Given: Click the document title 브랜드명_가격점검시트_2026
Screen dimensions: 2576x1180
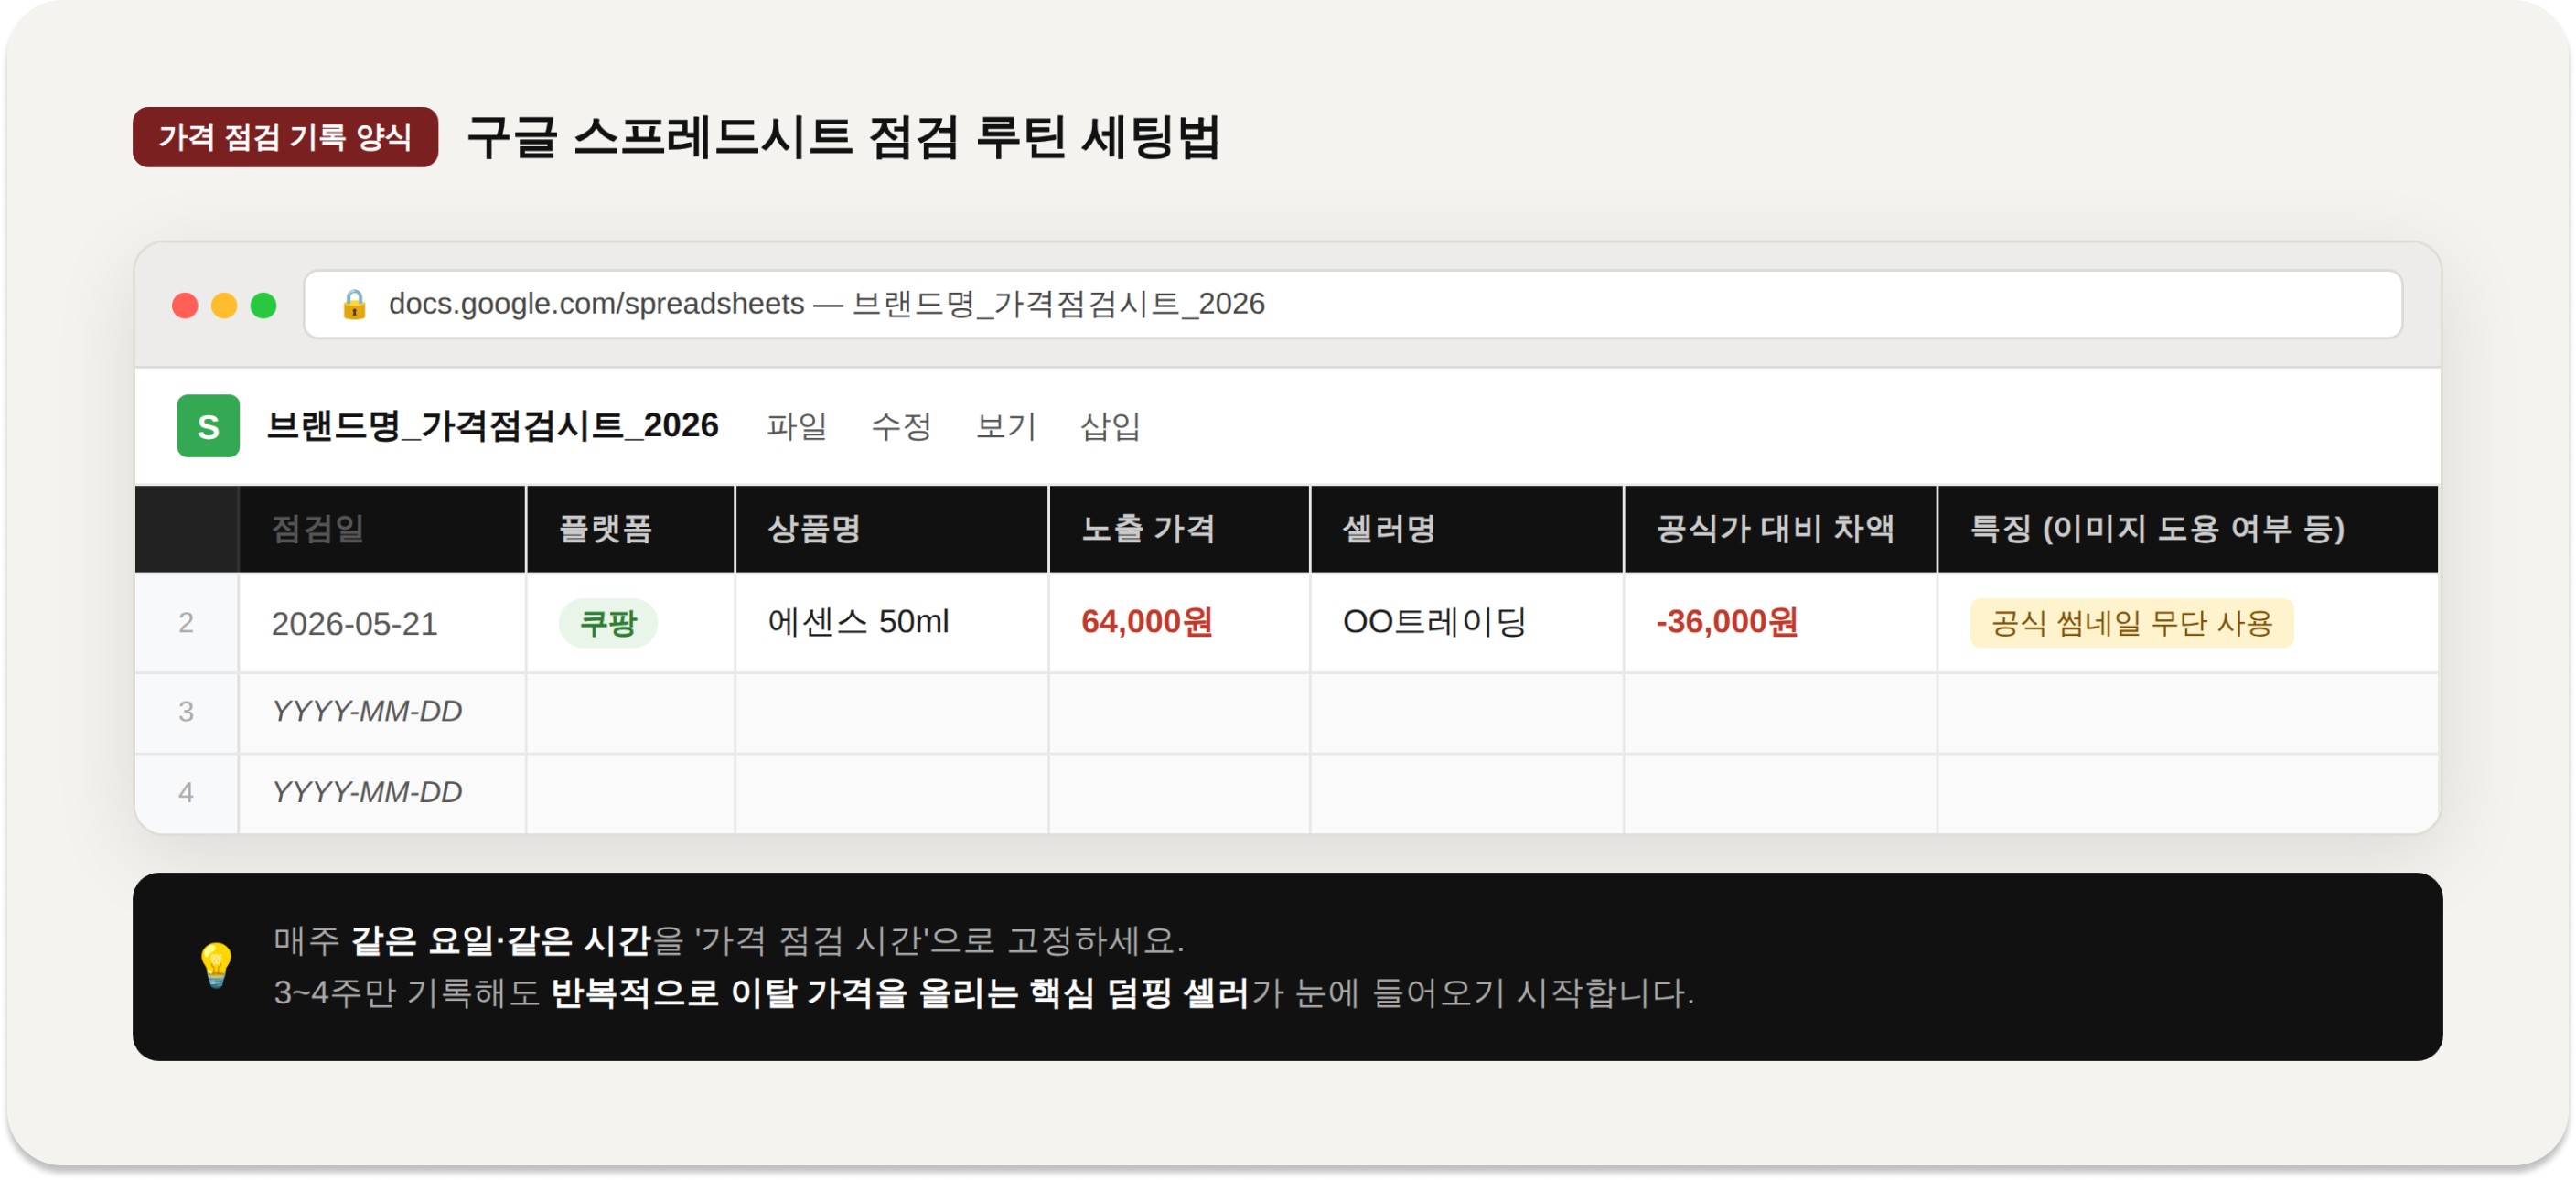Looking at the screenshot, I should (492, 426).
